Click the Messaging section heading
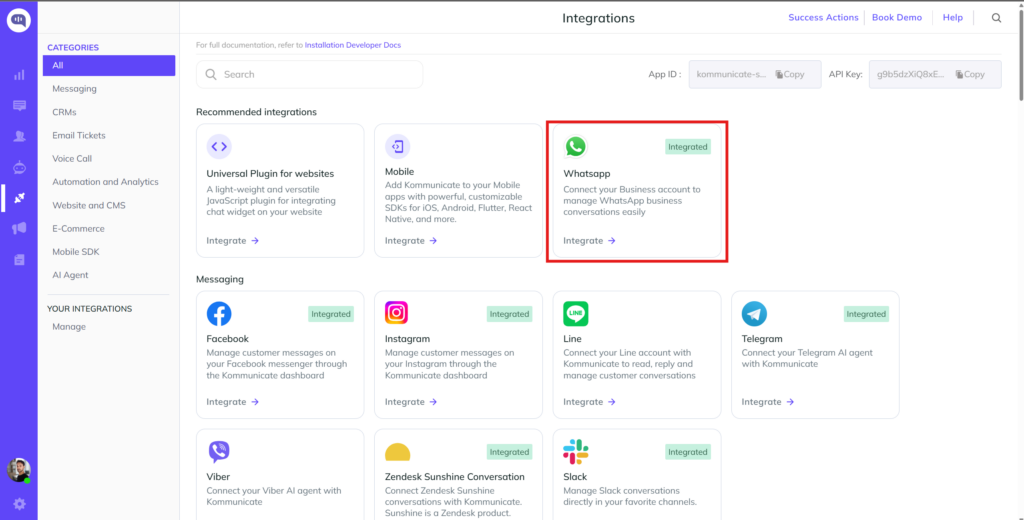 pos(220,279)
